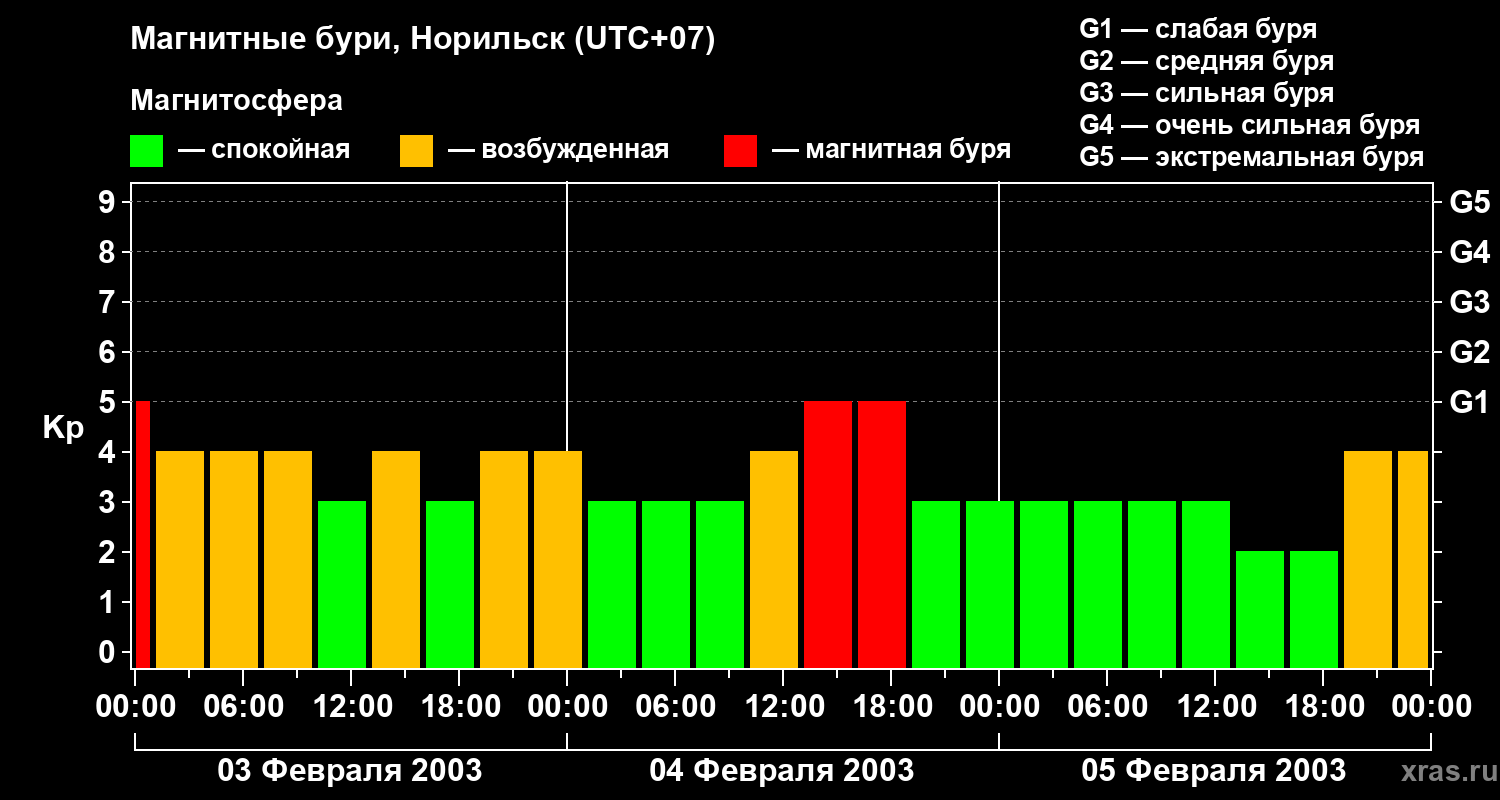The height and width of the screenshot is (800, 1500).
Task: Click the green Kp 2 bar after 12:00 on 05 Февраля
Action: pos(1260,609)
